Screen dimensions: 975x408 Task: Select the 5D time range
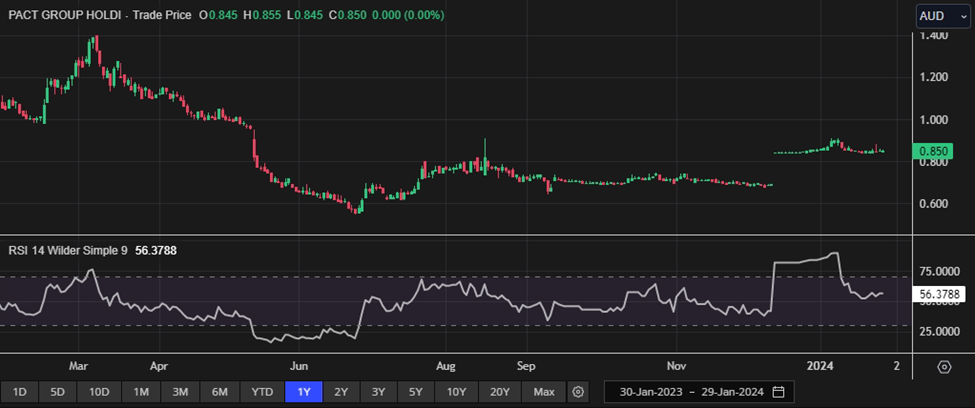click(57, 392)
